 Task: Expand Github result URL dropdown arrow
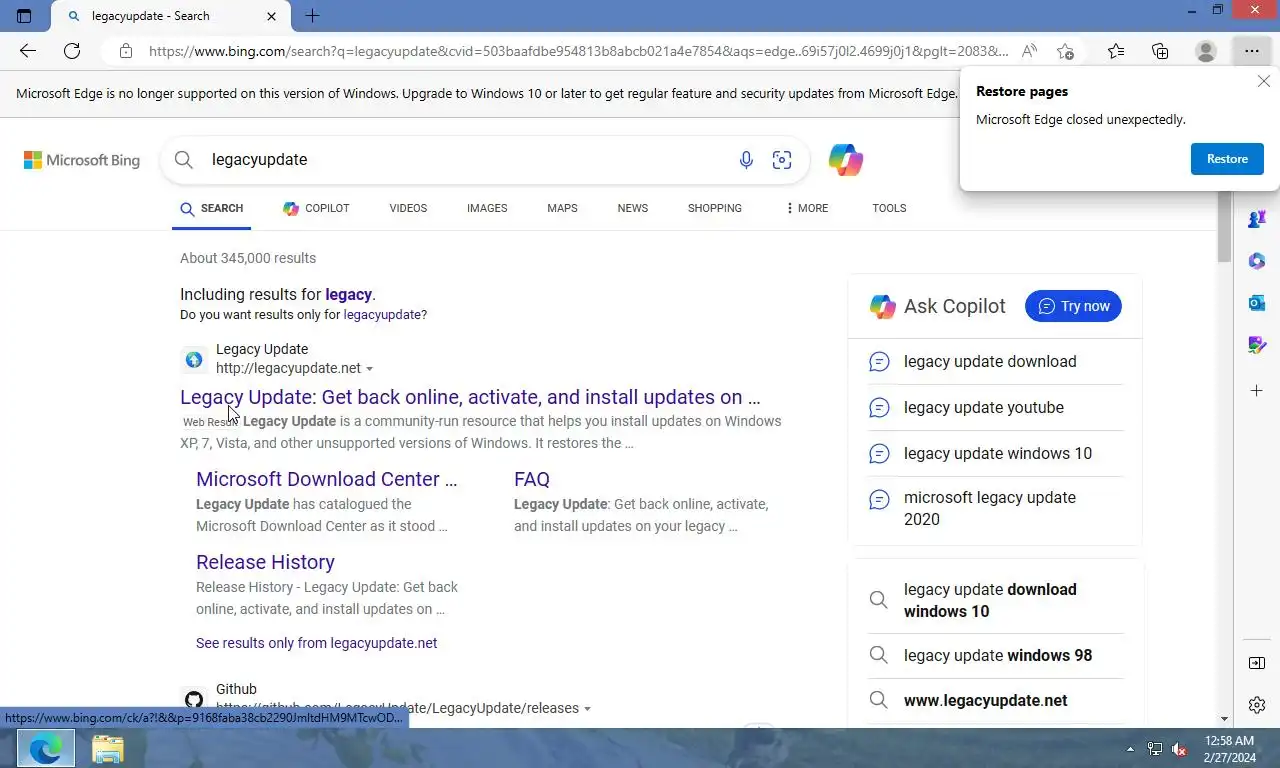[587, 709]
